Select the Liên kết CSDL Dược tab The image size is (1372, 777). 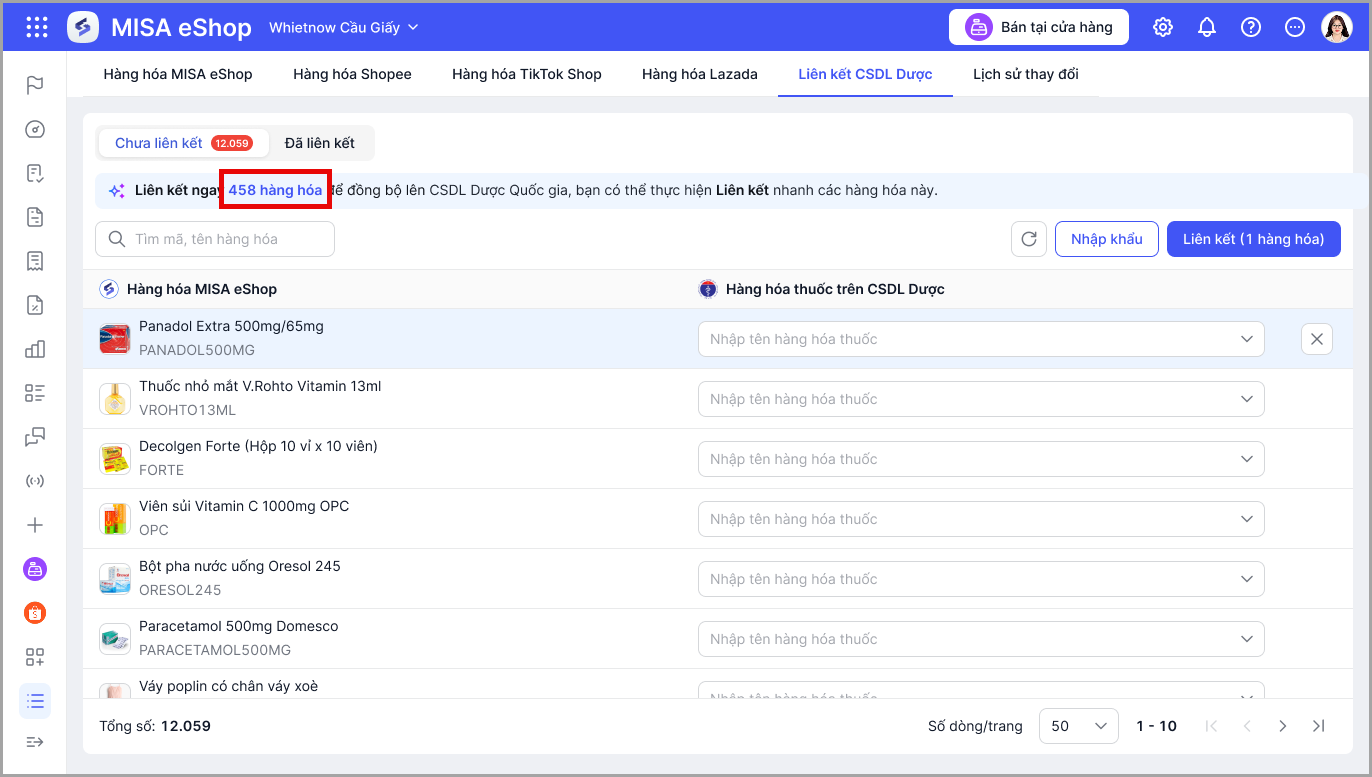[x=865, y=74]
